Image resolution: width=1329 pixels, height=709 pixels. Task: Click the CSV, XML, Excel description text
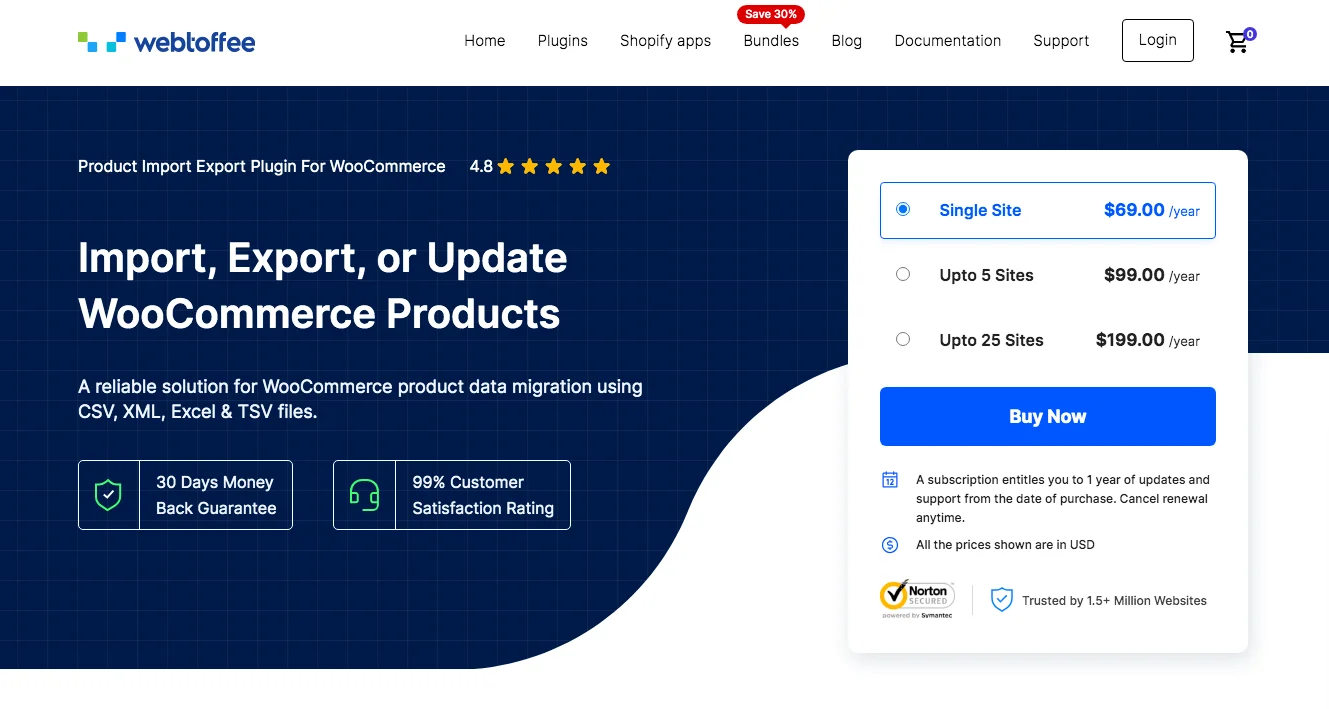click(360, 399)
